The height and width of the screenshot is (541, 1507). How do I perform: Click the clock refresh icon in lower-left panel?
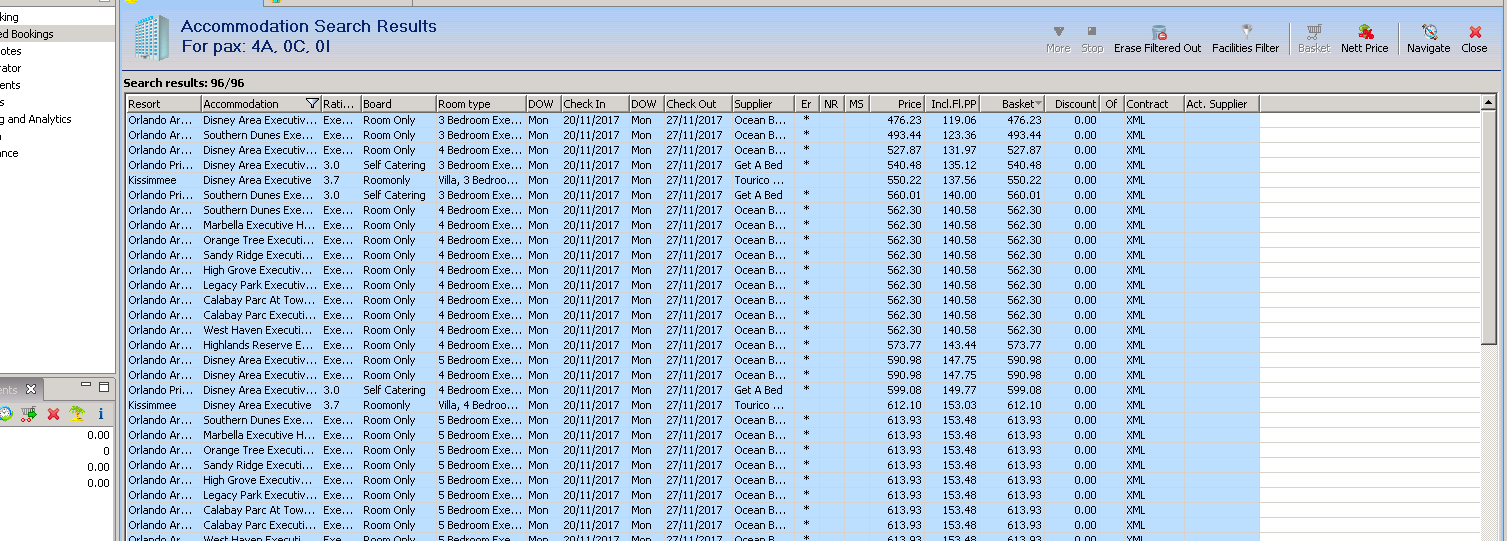[5, 413]
